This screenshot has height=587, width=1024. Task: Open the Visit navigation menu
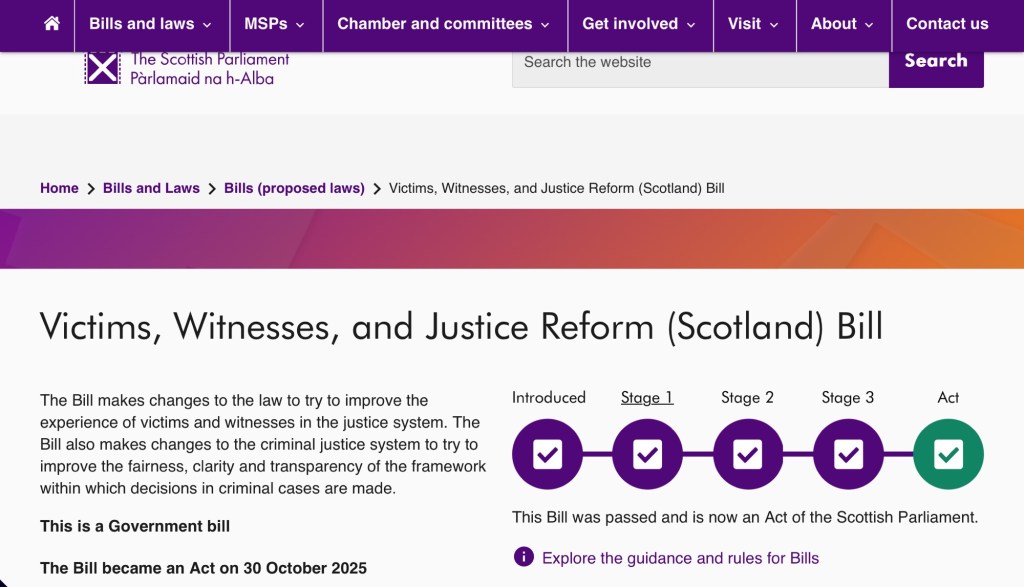(754, 24)
